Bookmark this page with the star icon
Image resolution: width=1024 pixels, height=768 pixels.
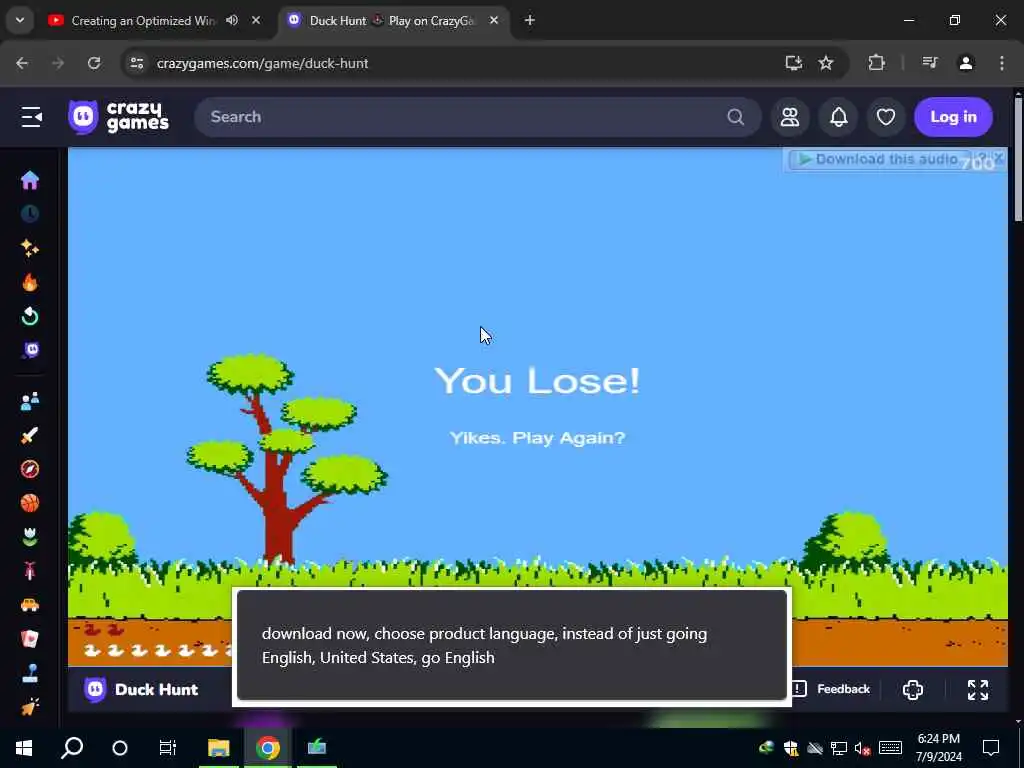pos(826,63)
